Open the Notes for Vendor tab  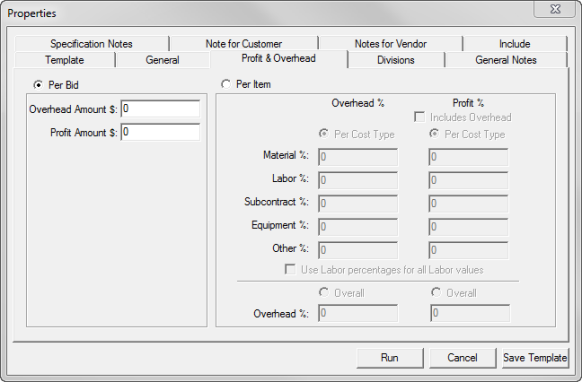tap(390, 44)
